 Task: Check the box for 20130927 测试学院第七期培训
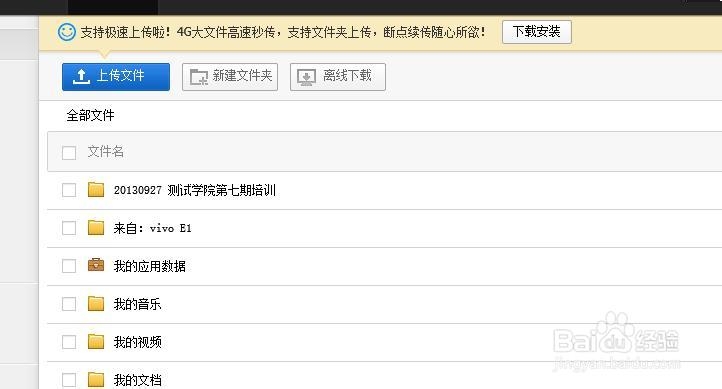[x=69, y=190]
